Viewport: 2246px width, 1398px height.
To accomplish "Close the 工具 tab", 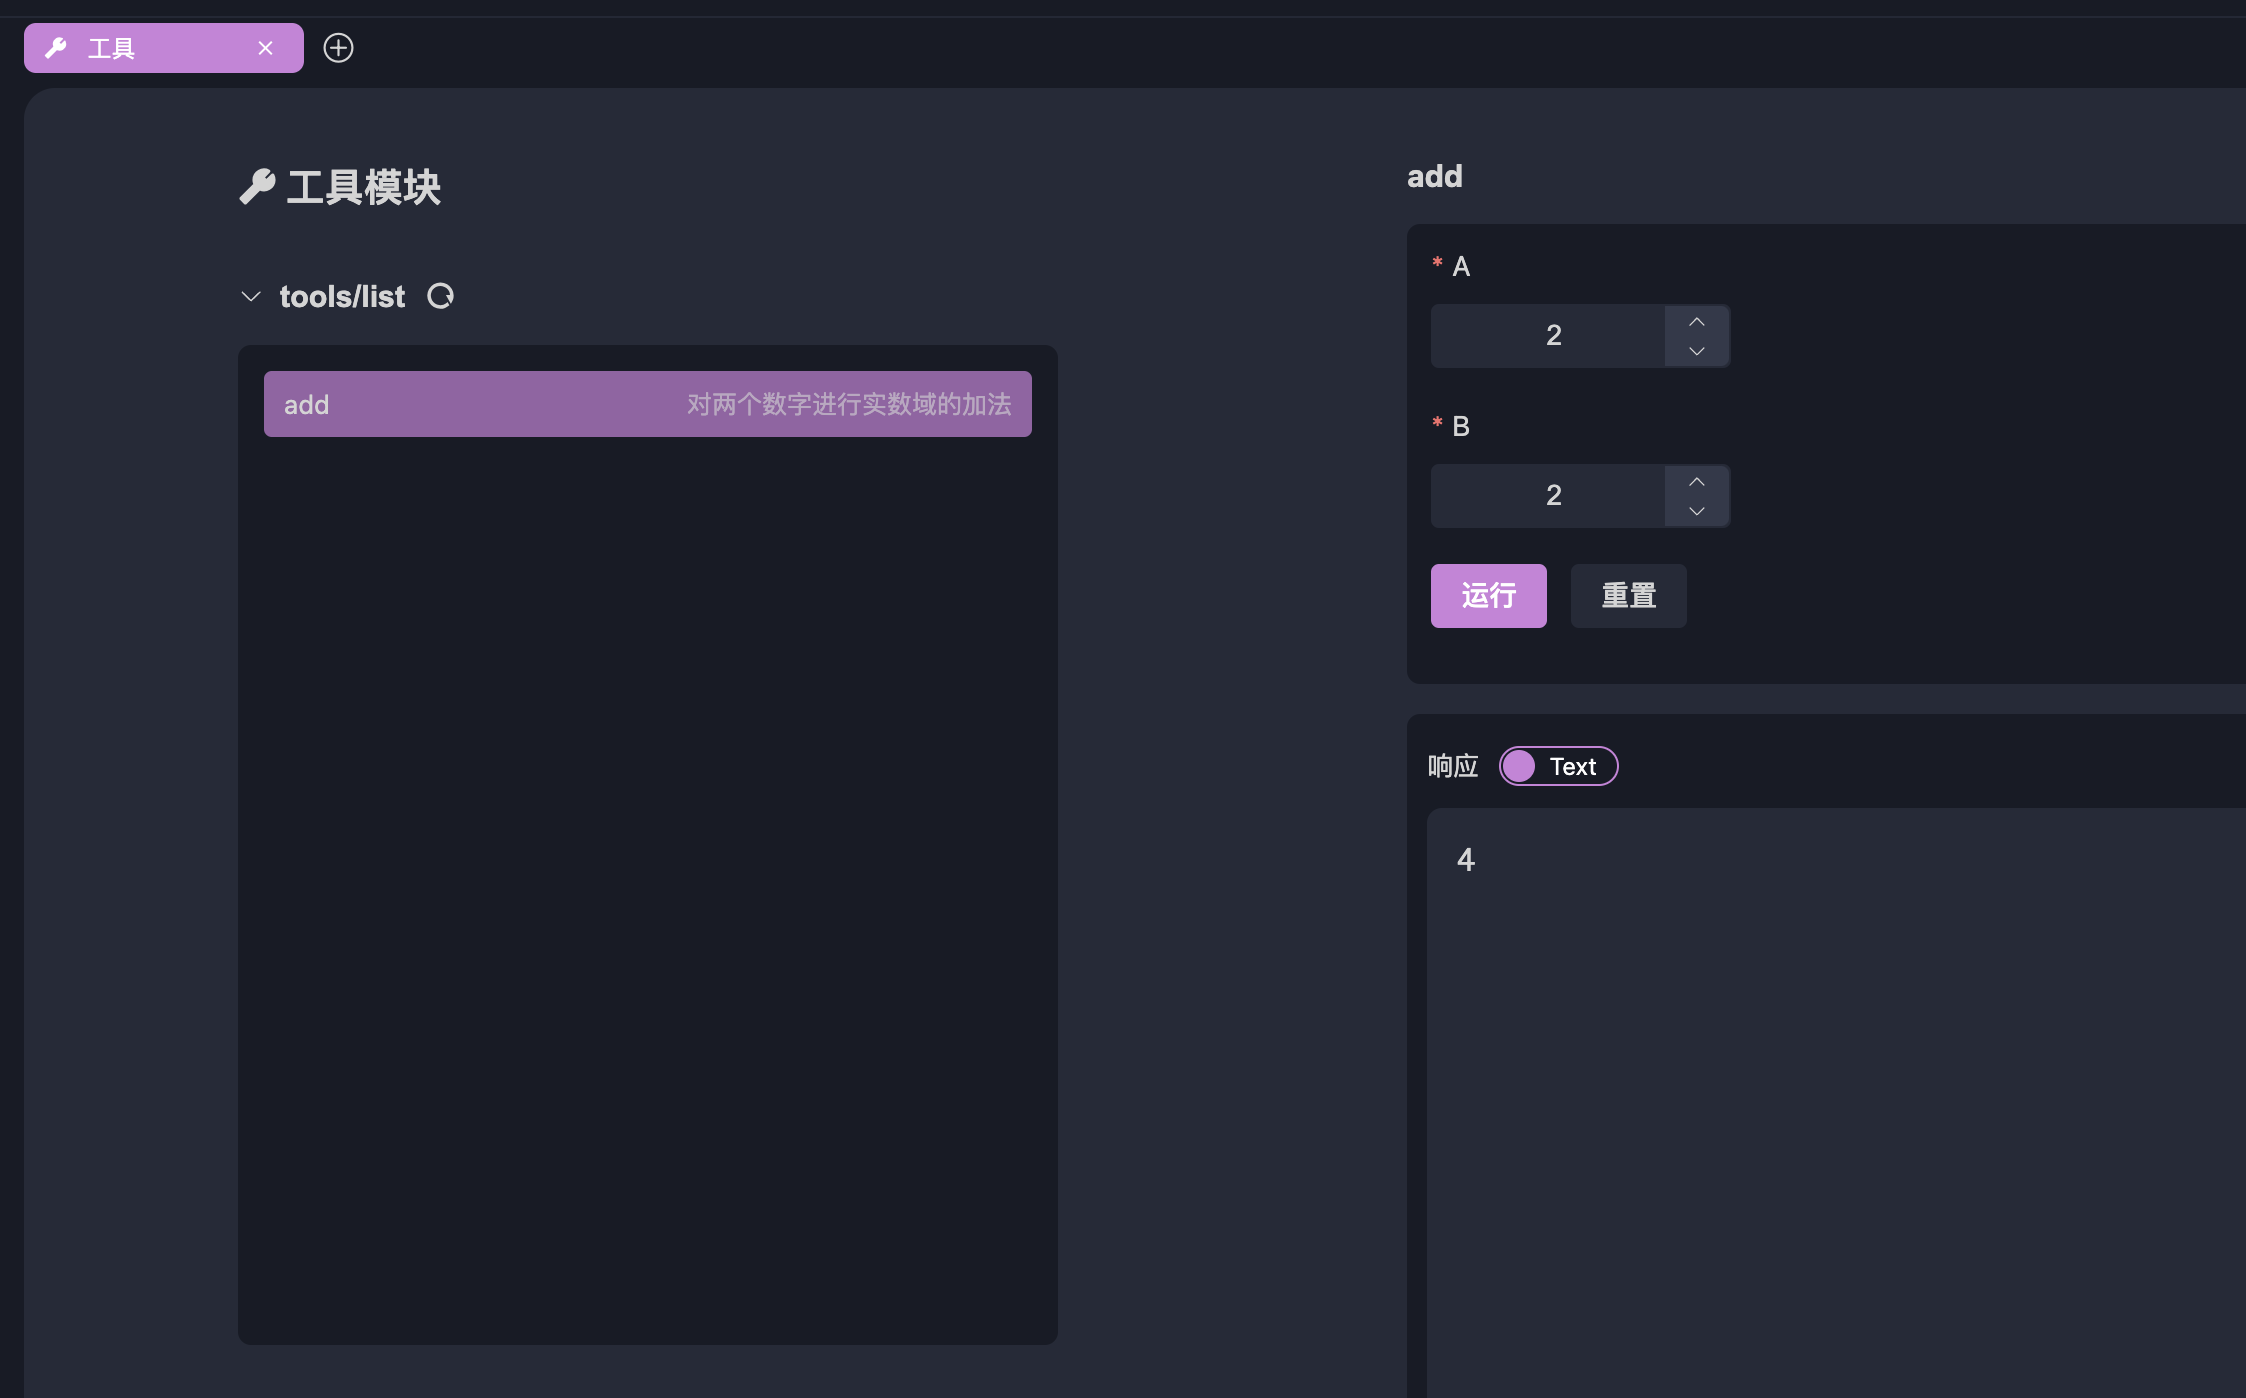I will [265, 47].
